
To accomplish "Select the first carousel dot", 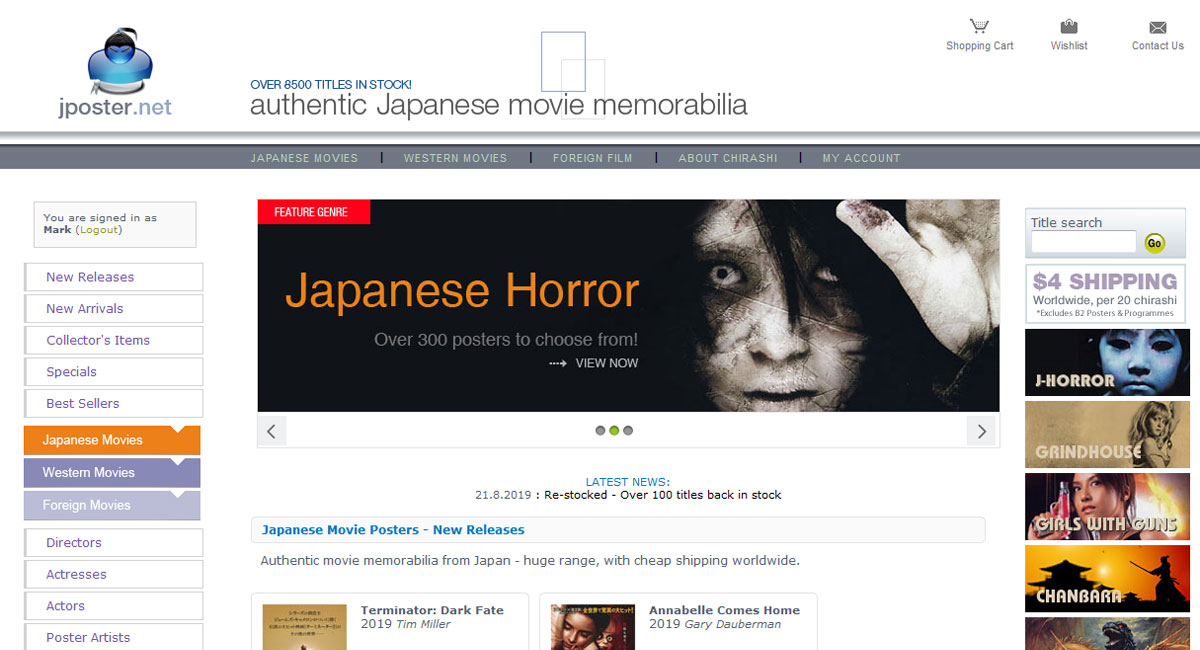I will click(600, 431).
